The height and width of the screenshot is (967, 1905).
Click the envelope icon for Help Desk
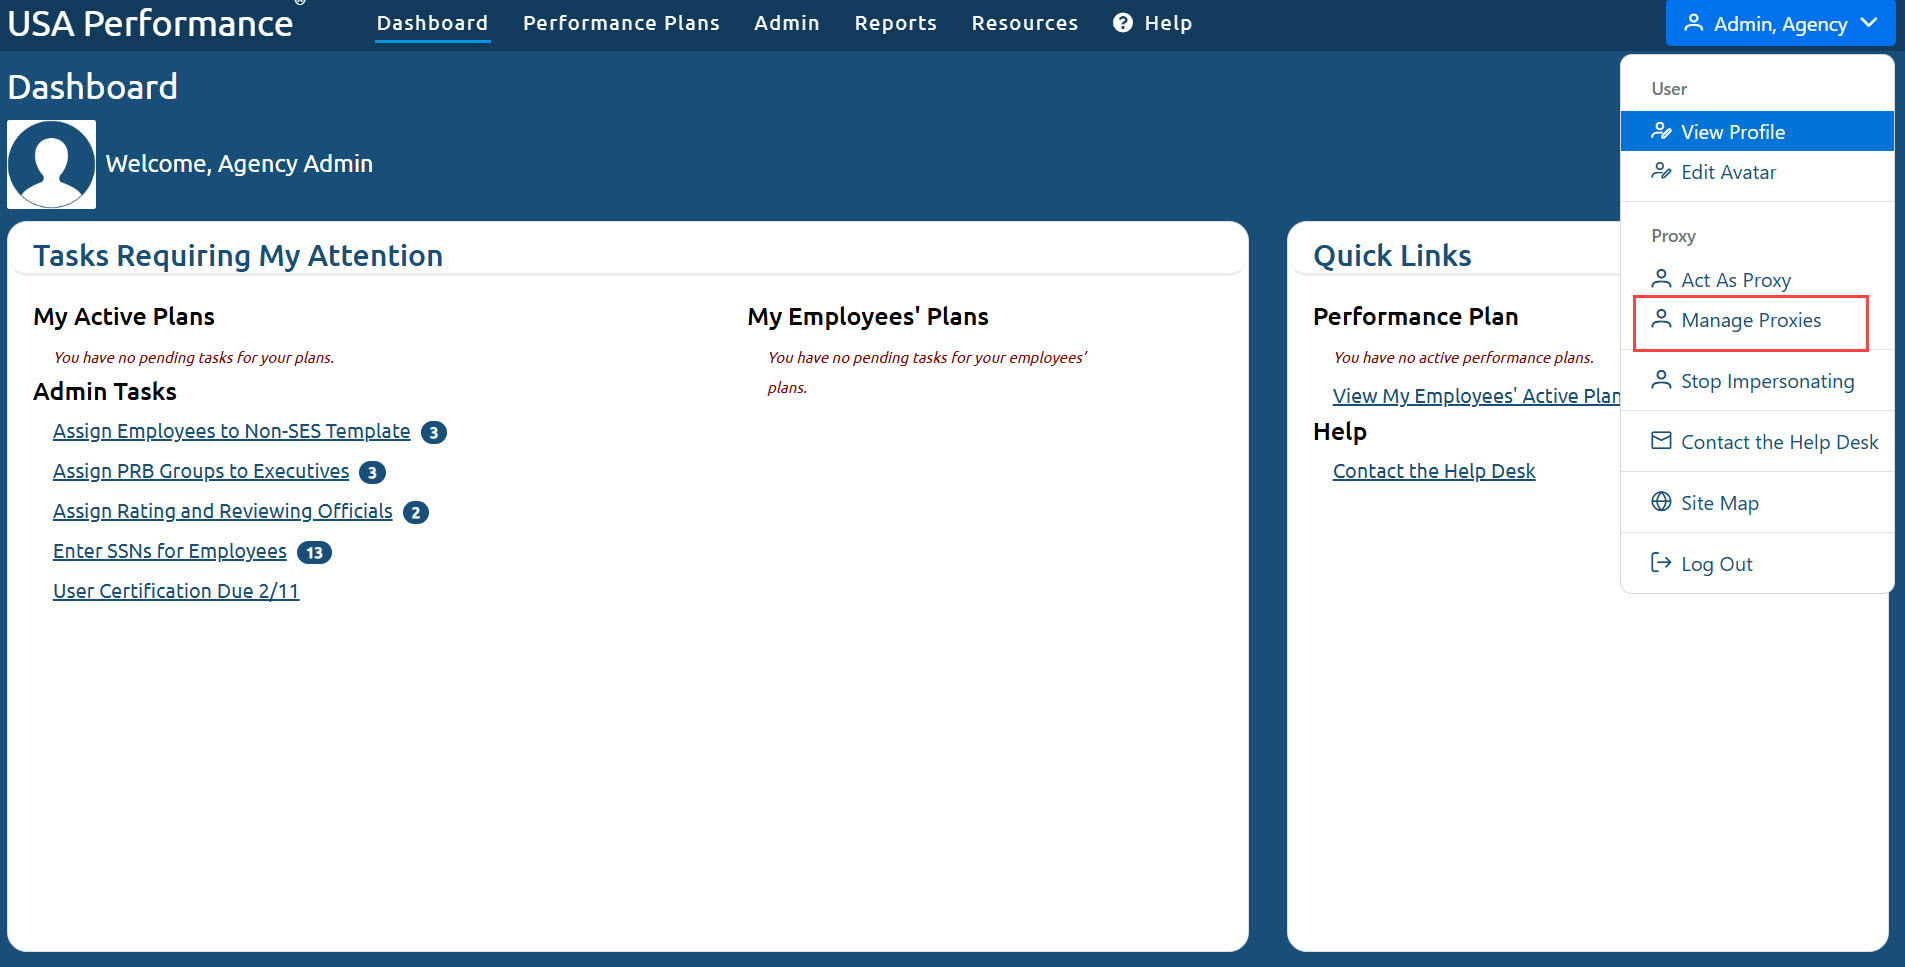coord(1661,441)
